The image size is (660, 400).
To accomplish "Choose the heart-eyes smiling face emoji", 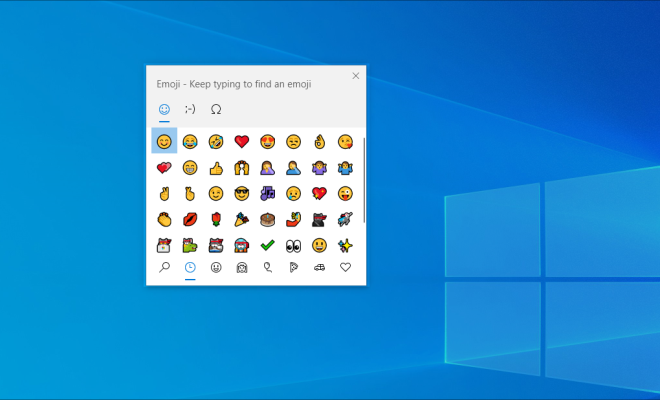I will pyautogui.click(x=268, y=141).
